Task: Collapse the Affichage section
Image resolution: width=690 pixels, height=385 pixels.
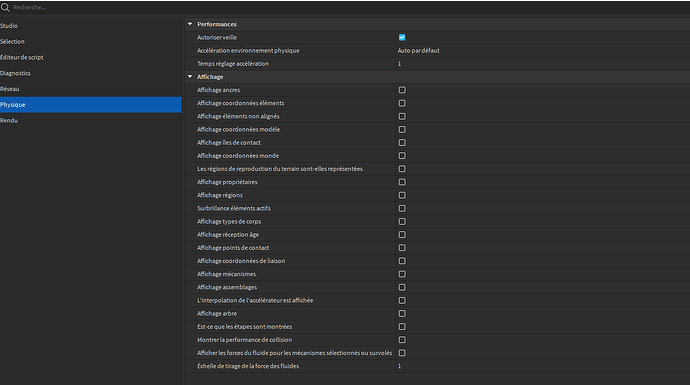Action: click(190, 77)
